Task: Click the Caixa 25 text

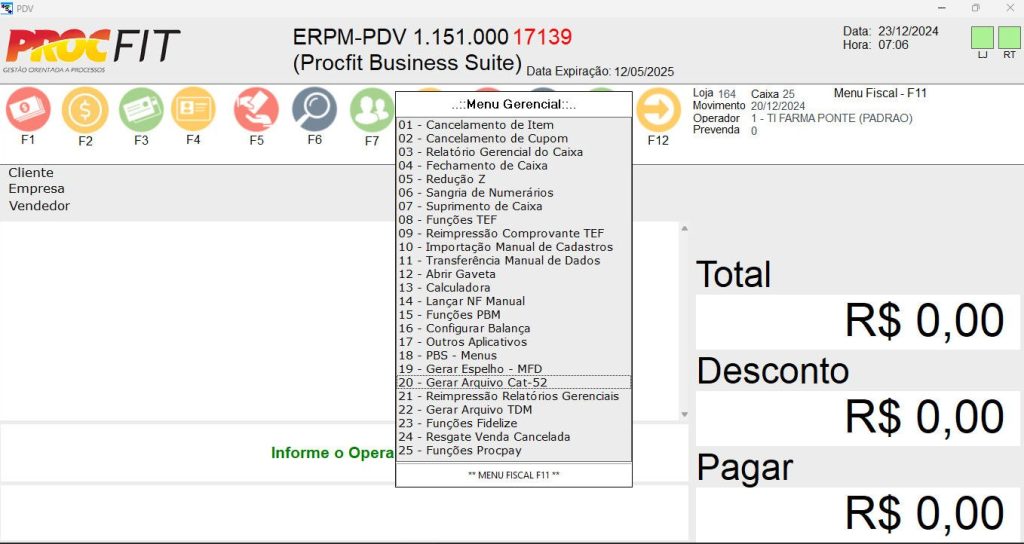Action: tap(773, 94)
